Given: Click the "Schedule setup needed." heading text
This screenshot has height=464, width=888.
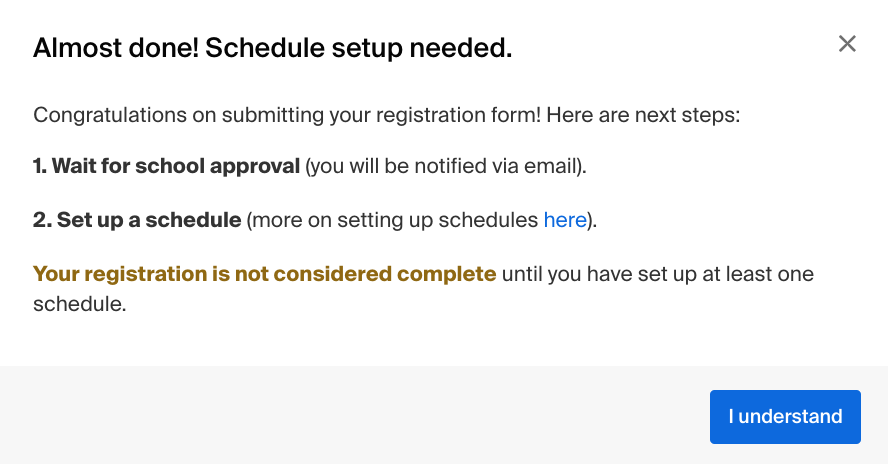Looking at the screenshot, I should 358,48.
